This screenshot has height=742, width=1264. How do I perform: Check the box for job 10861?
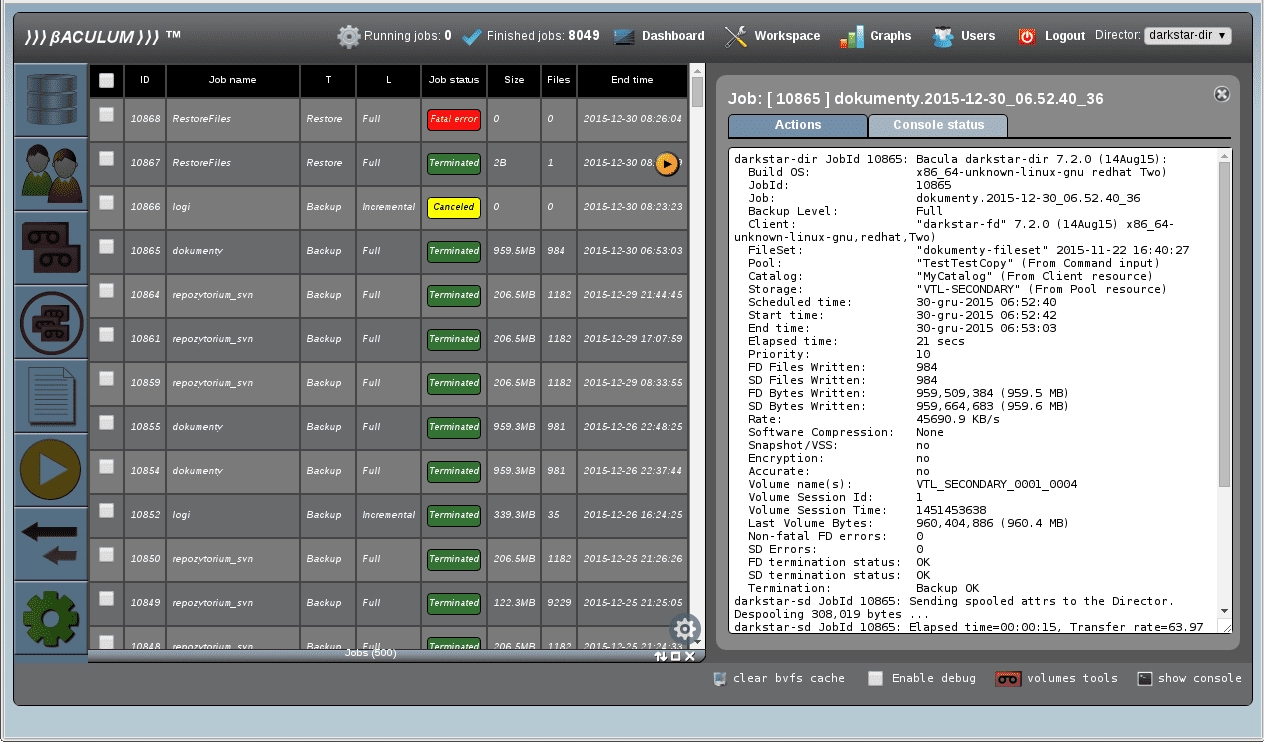tap(106, 335)
